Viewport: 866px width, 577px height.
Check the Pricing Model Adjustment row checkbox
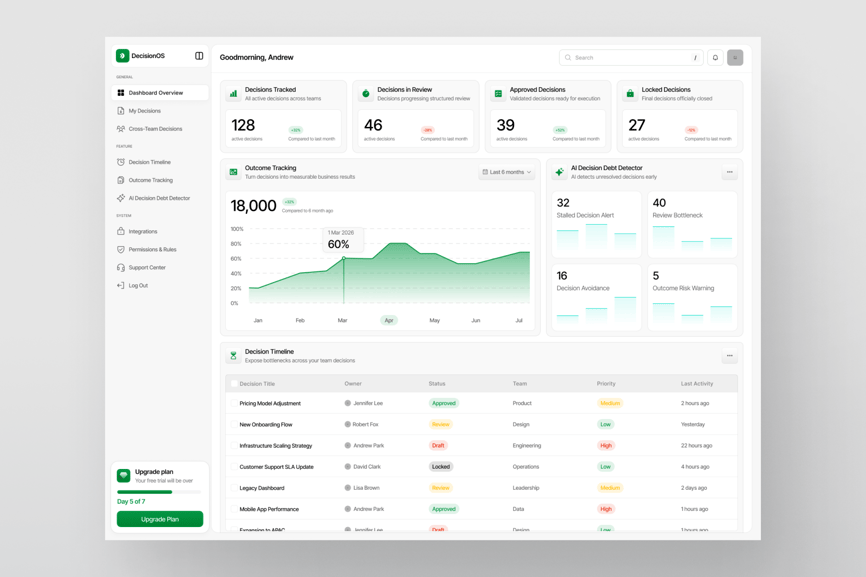point(234,404)
